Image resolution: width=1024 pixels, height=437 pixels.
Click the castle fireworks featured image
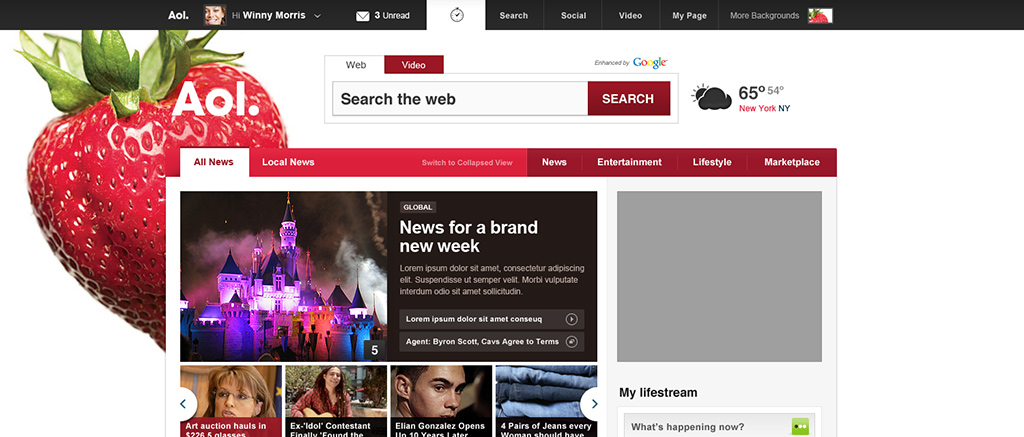coord(283,276)
